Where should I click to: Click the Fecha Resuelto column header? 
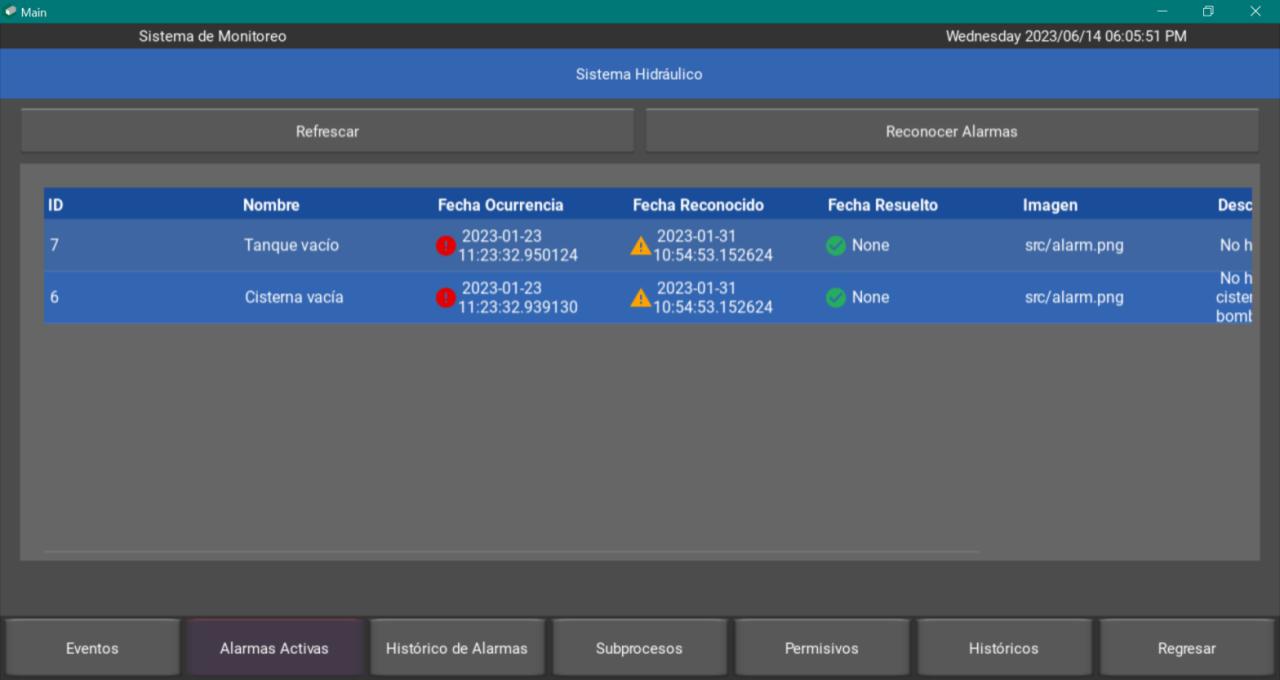pos(883,205)
